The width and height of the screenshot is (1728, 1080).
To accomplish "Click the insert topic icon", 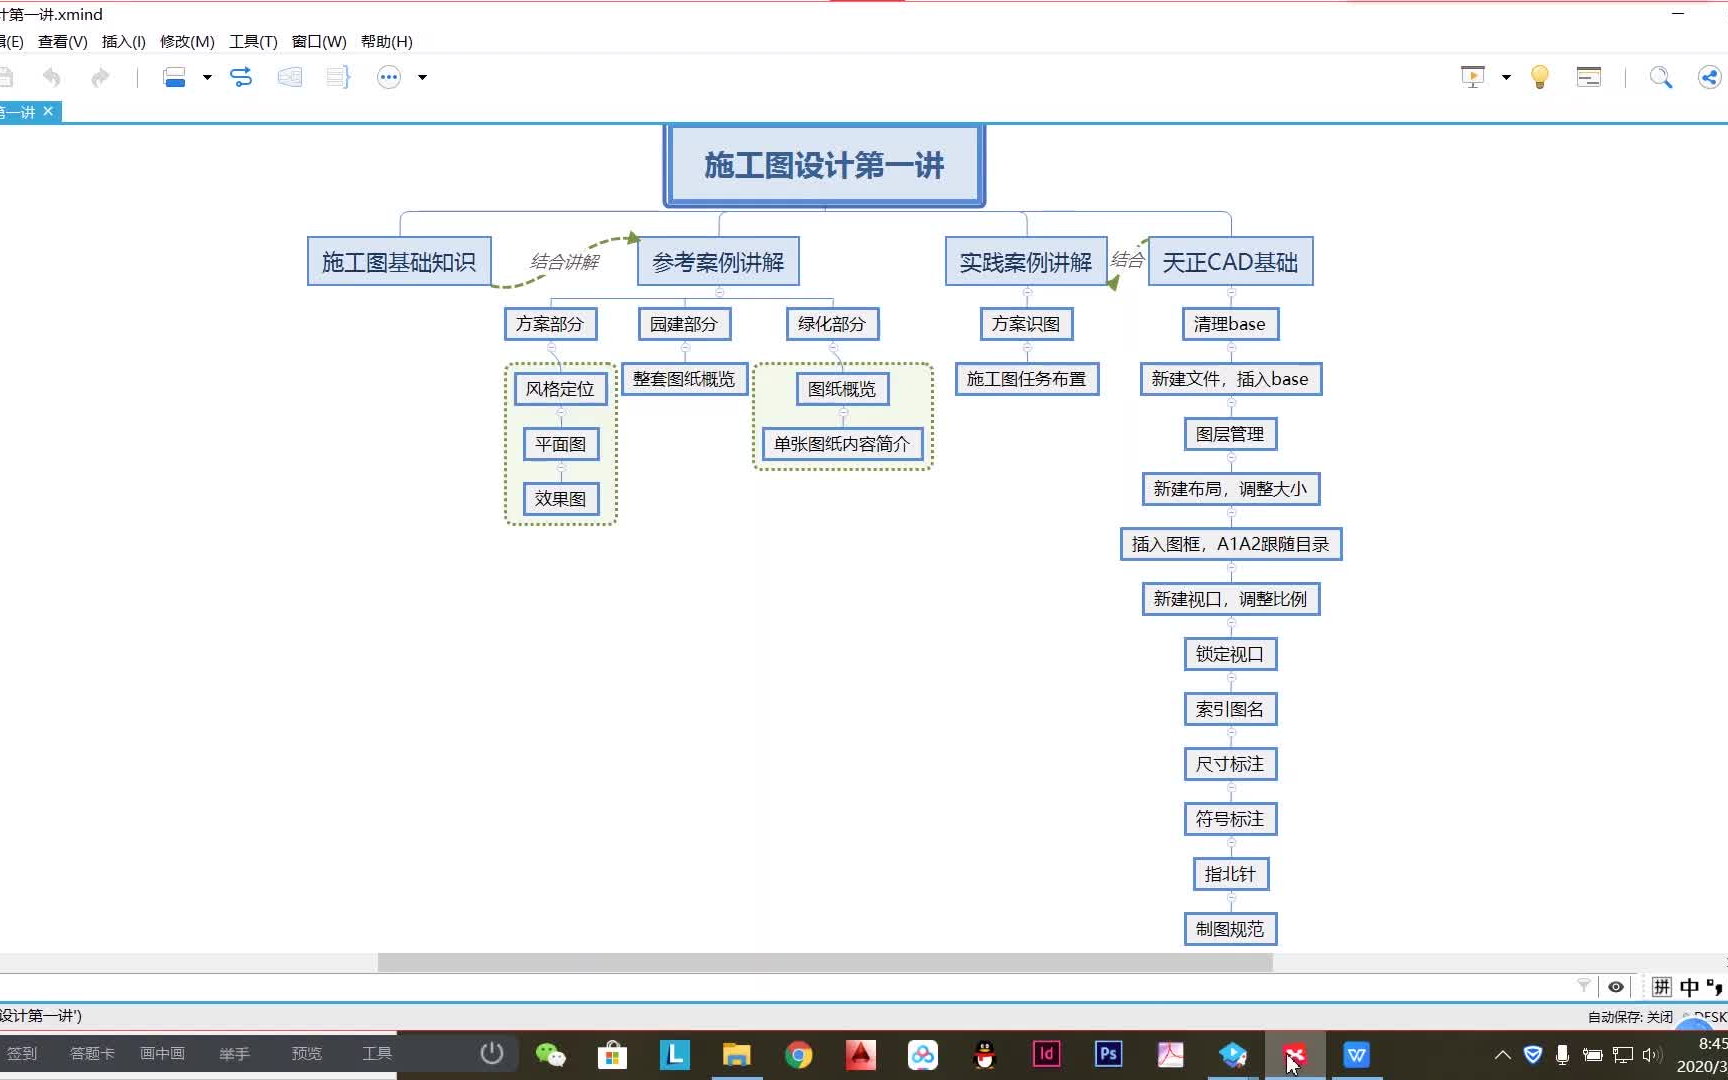I will 175,77.
